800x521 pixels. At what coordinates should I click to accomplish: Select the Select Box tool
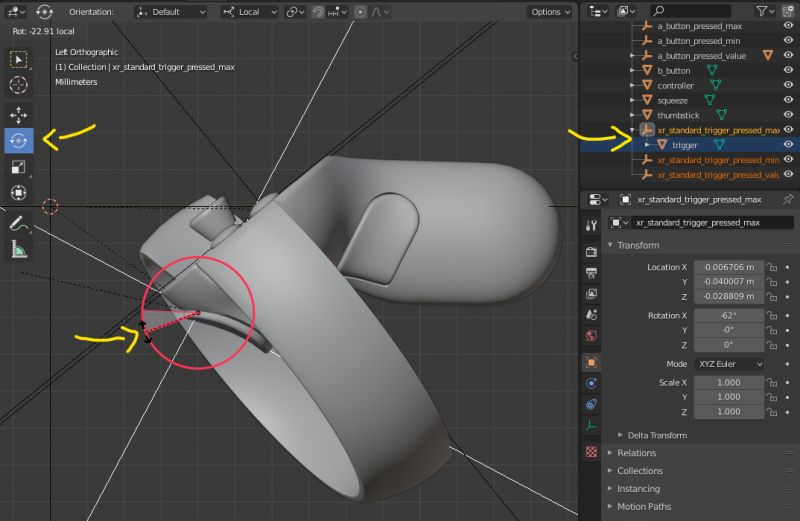(19, 60)
